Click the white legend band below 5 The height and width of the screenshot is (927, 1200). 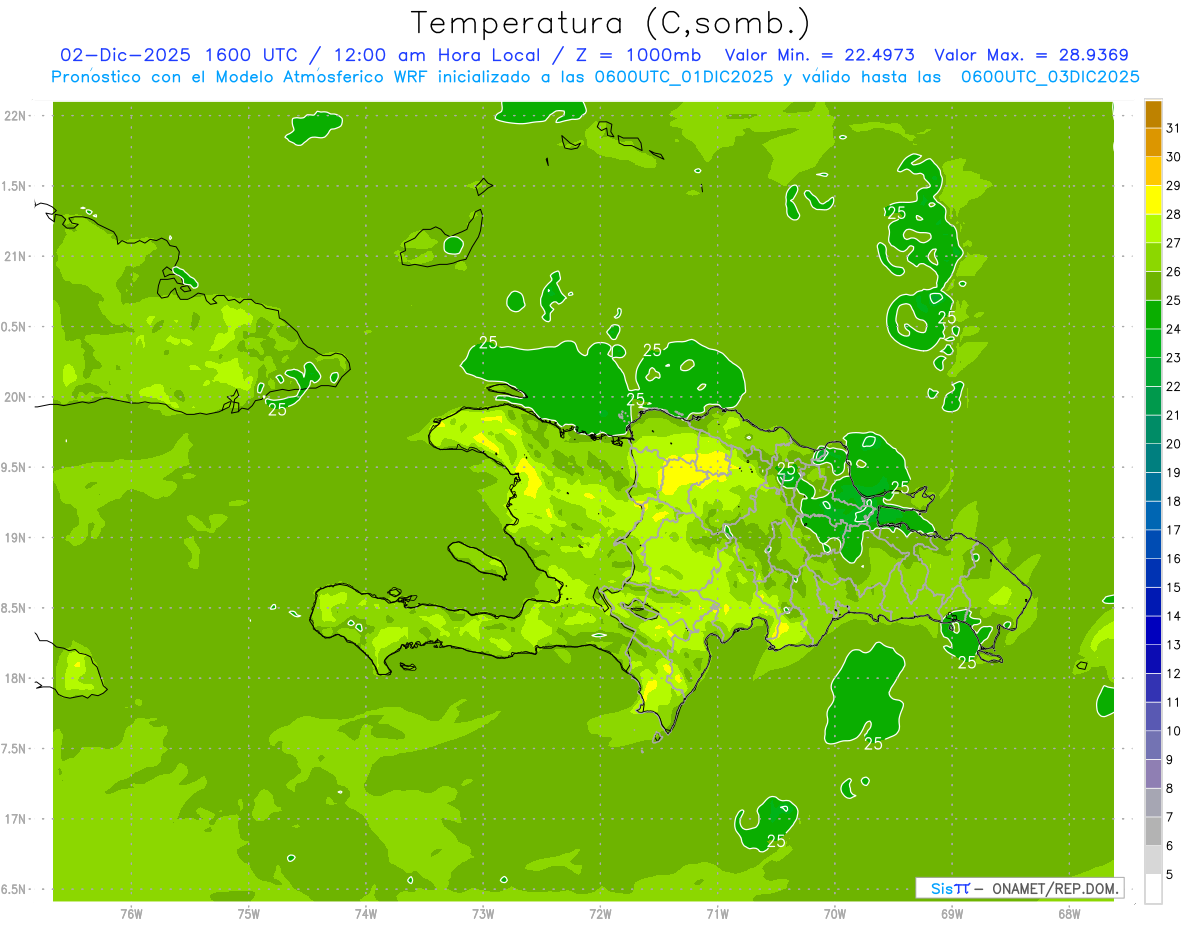click(1153, 889)
